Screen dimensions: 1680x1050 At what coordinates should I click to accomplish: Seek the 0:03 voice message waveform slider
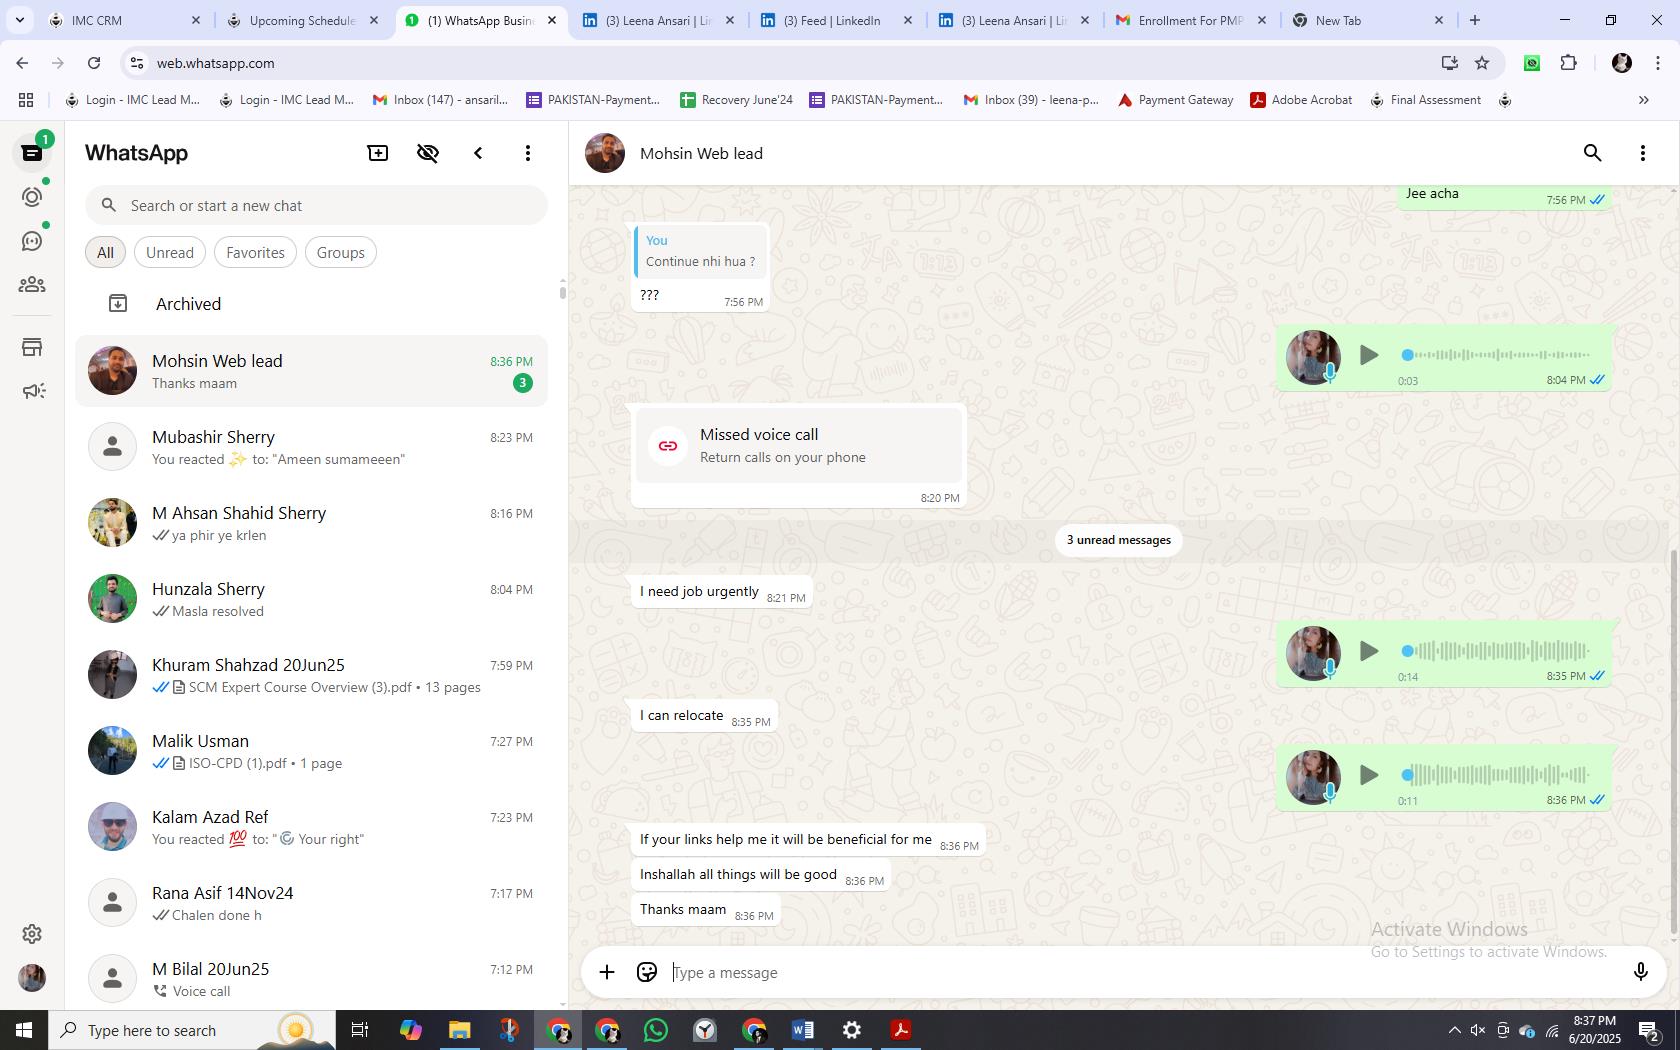point(1498,355)
